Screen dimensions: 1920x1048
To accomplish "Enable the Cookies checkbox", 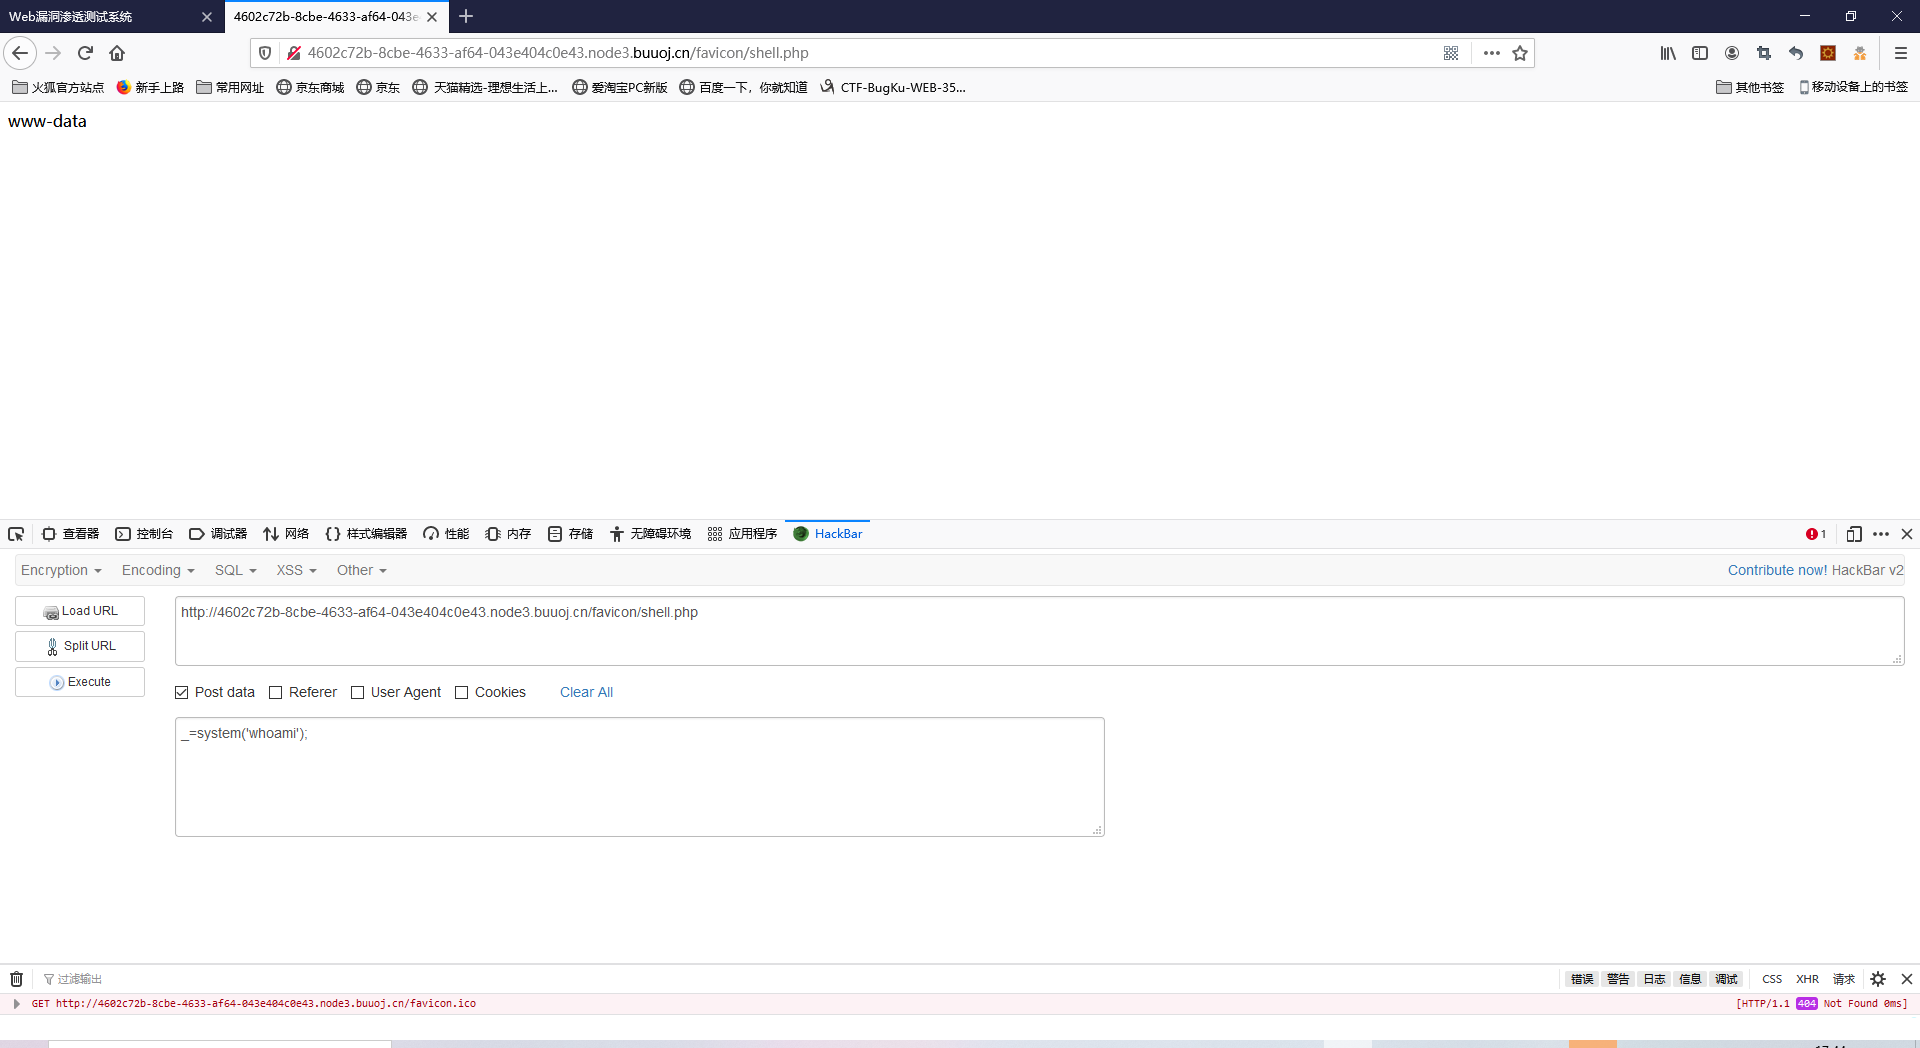I will point(461,692).
